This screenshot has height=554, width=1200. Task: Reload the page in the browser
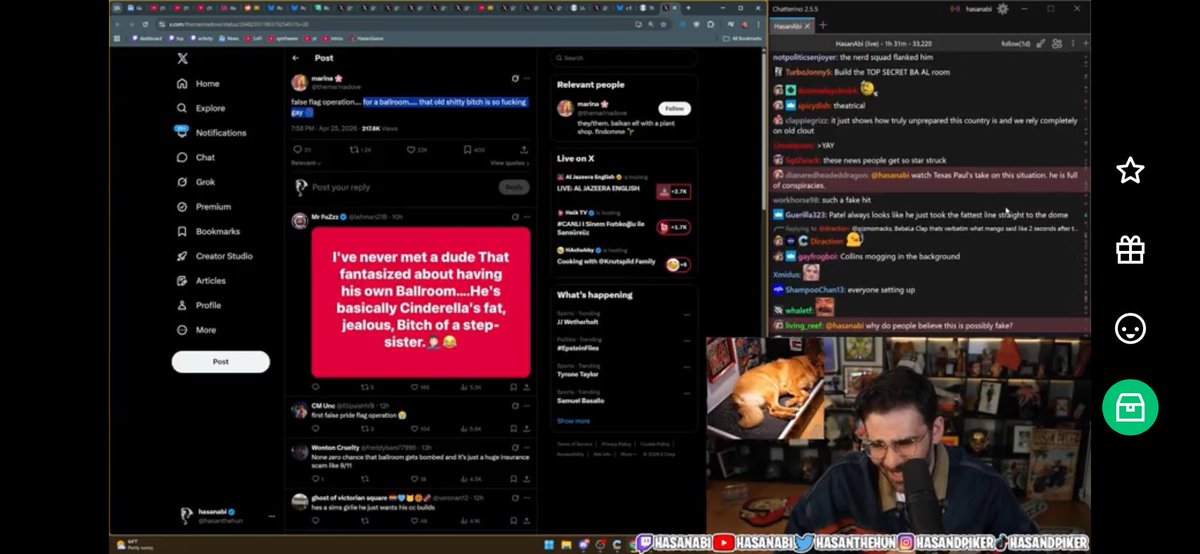[x=146, y=23]
